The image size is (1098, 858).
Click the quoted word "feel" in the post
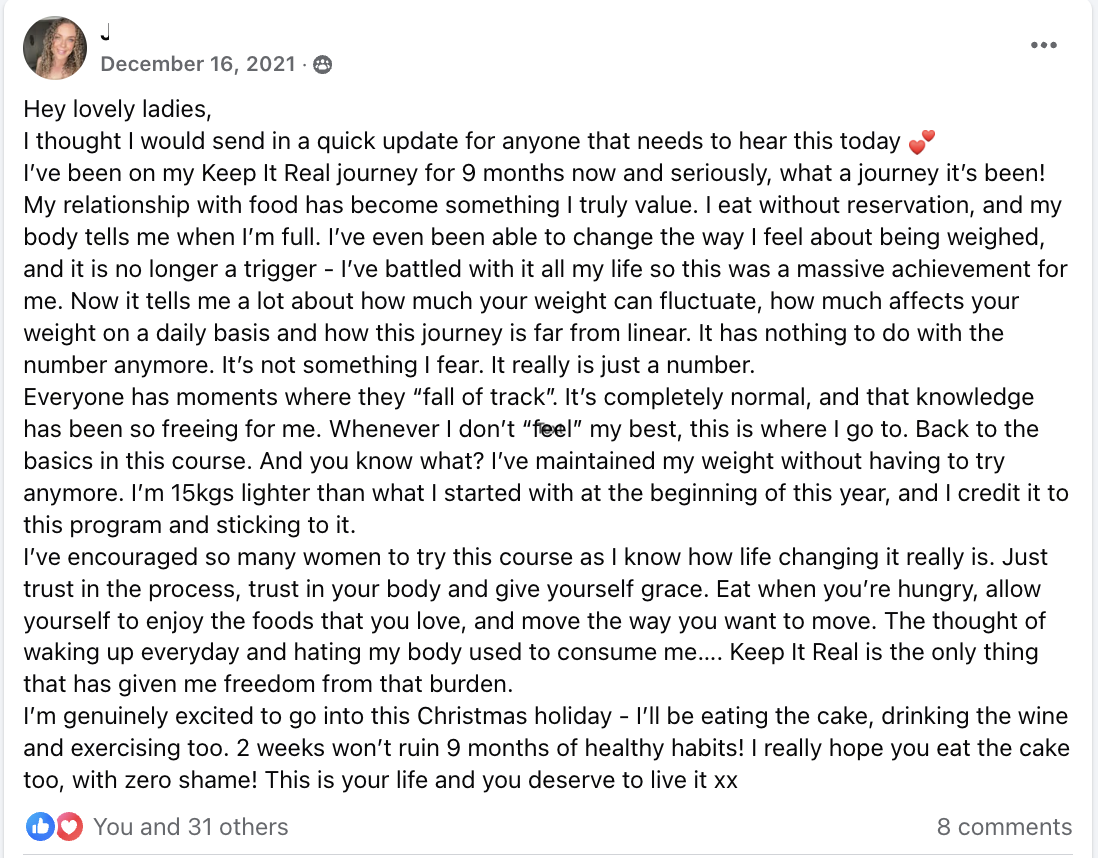click(553, 429)
